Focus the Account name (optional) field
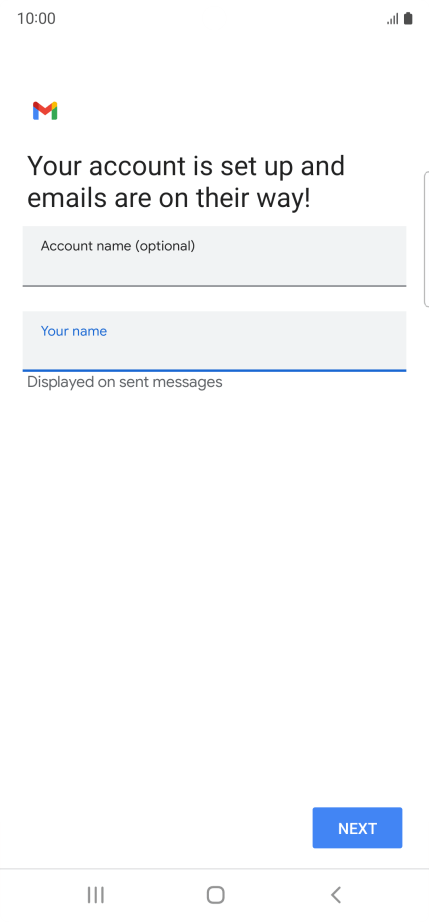The width and height of the screenshot is (429, 922). 214,256
